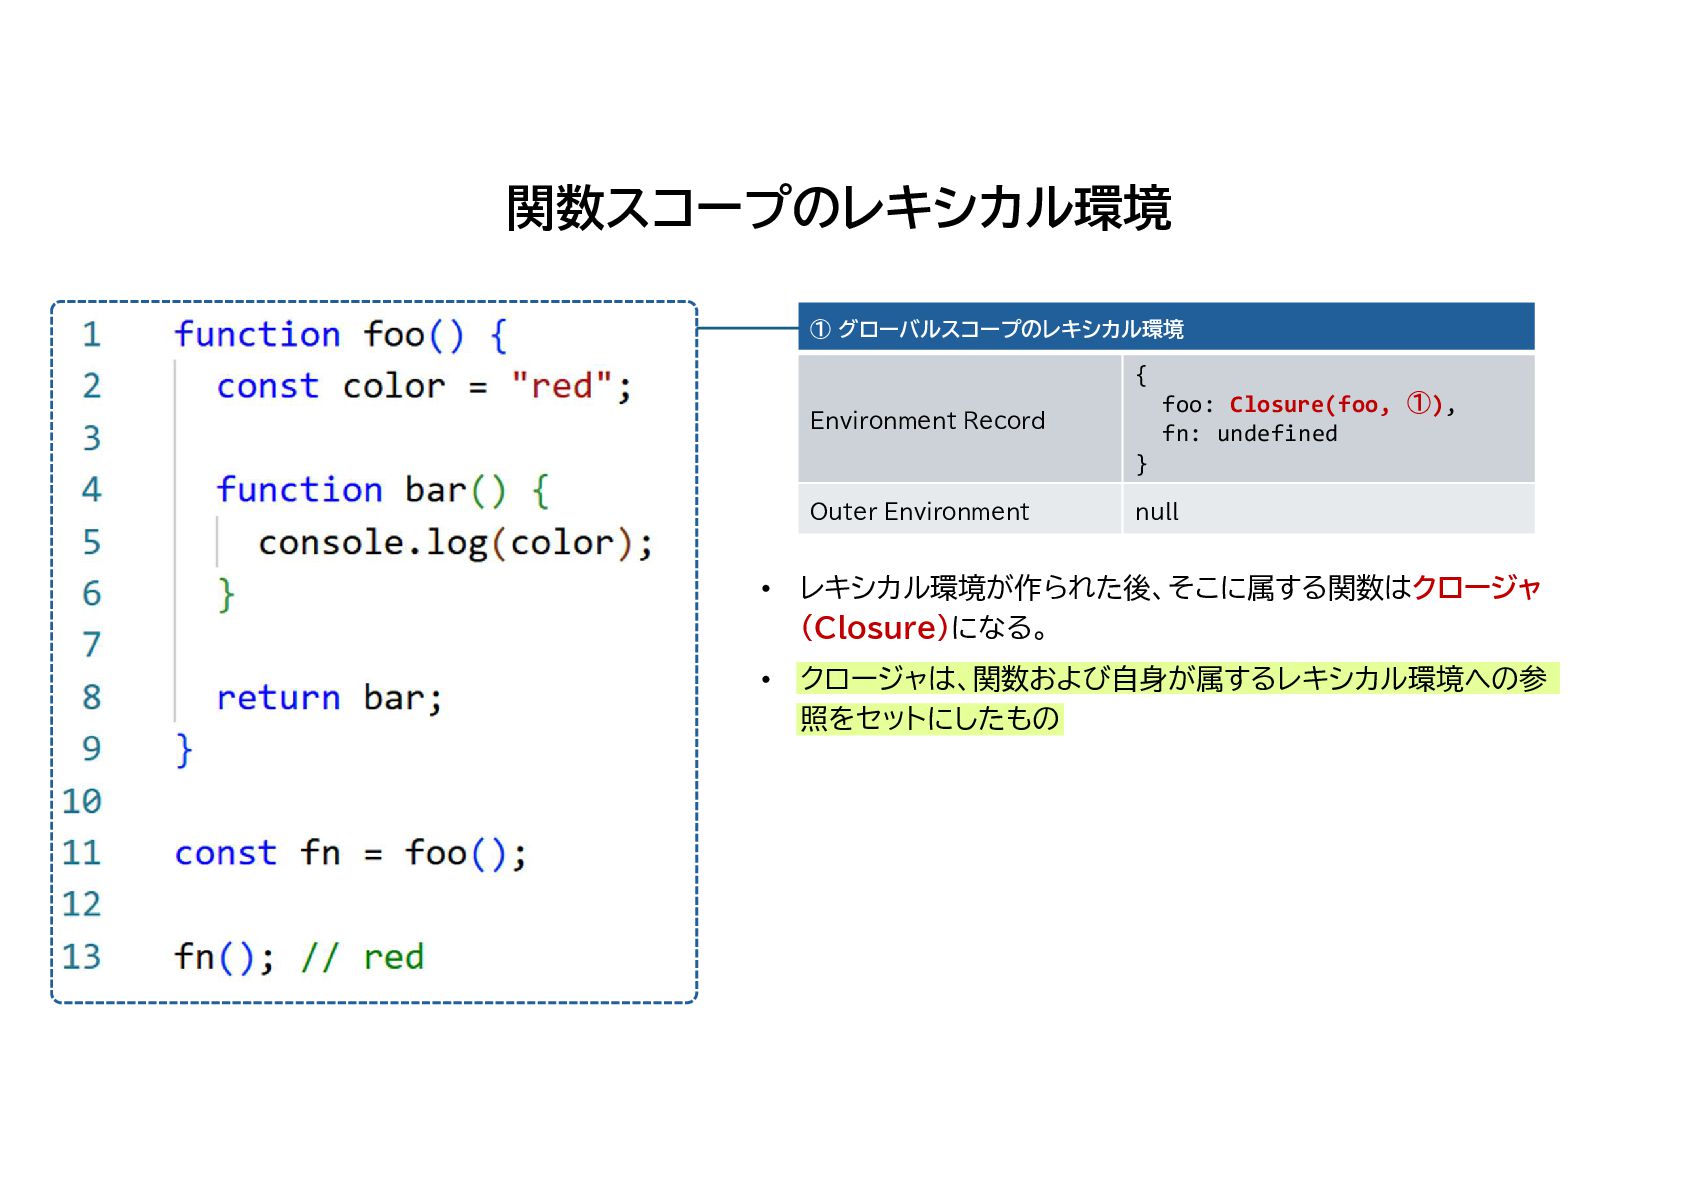
Task: Select the Environment Record cell
Action: (960, 420)
